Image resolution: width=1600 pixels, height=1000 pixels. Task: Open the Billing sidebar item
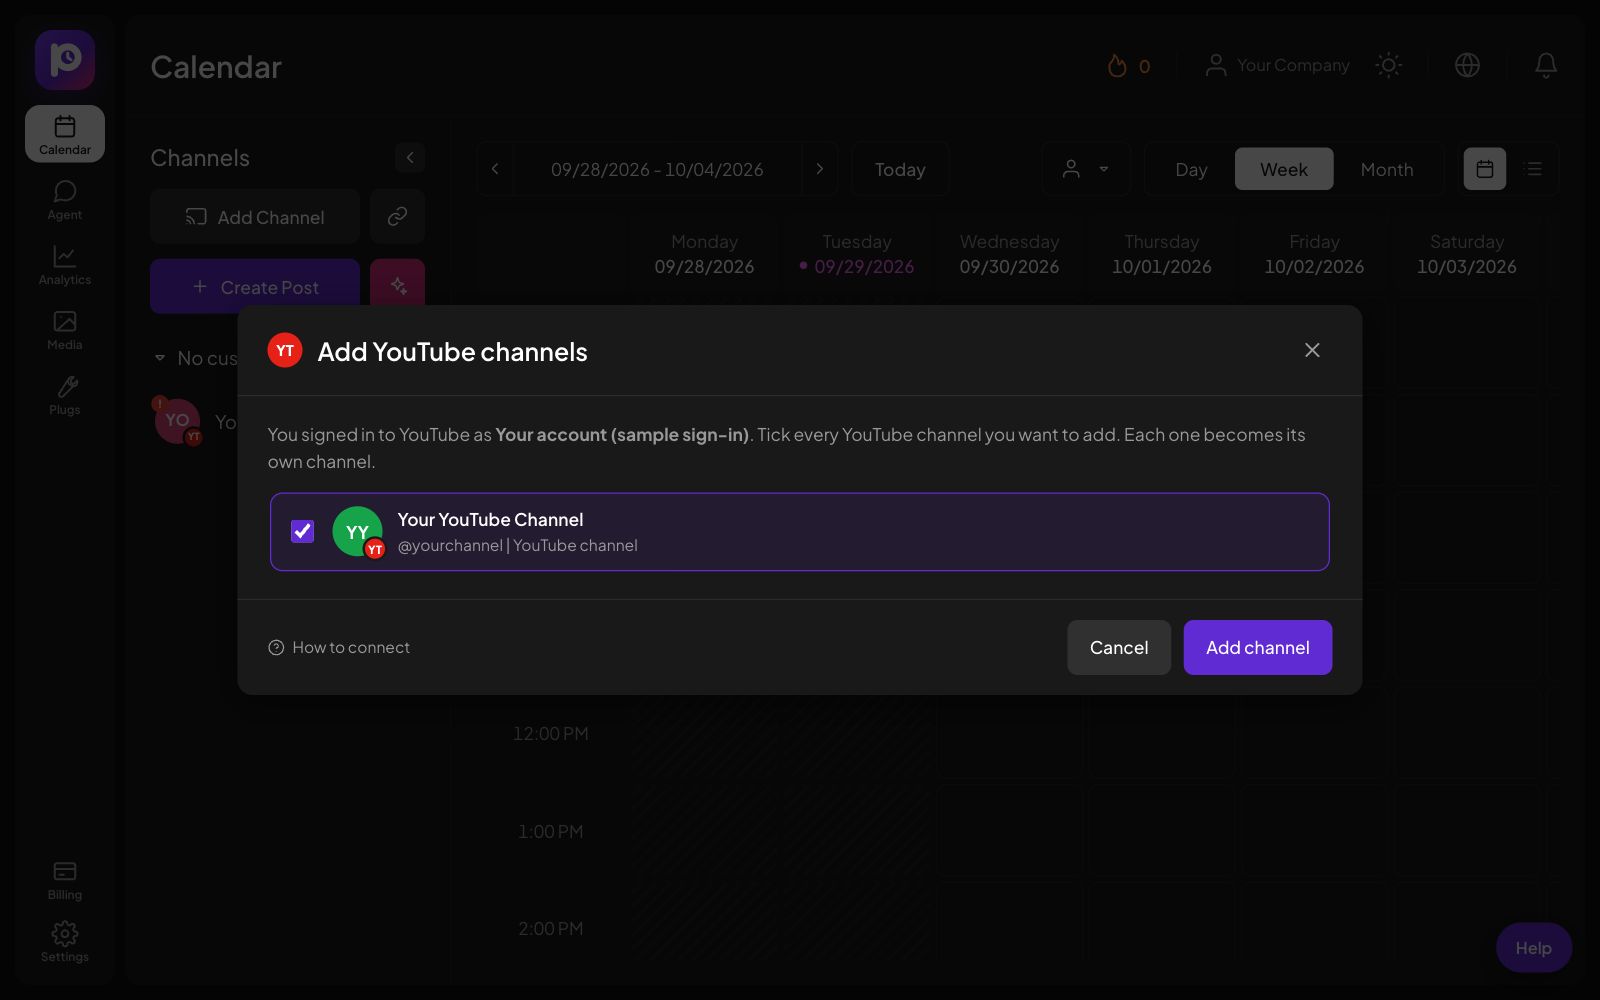(x=65, y=880)
